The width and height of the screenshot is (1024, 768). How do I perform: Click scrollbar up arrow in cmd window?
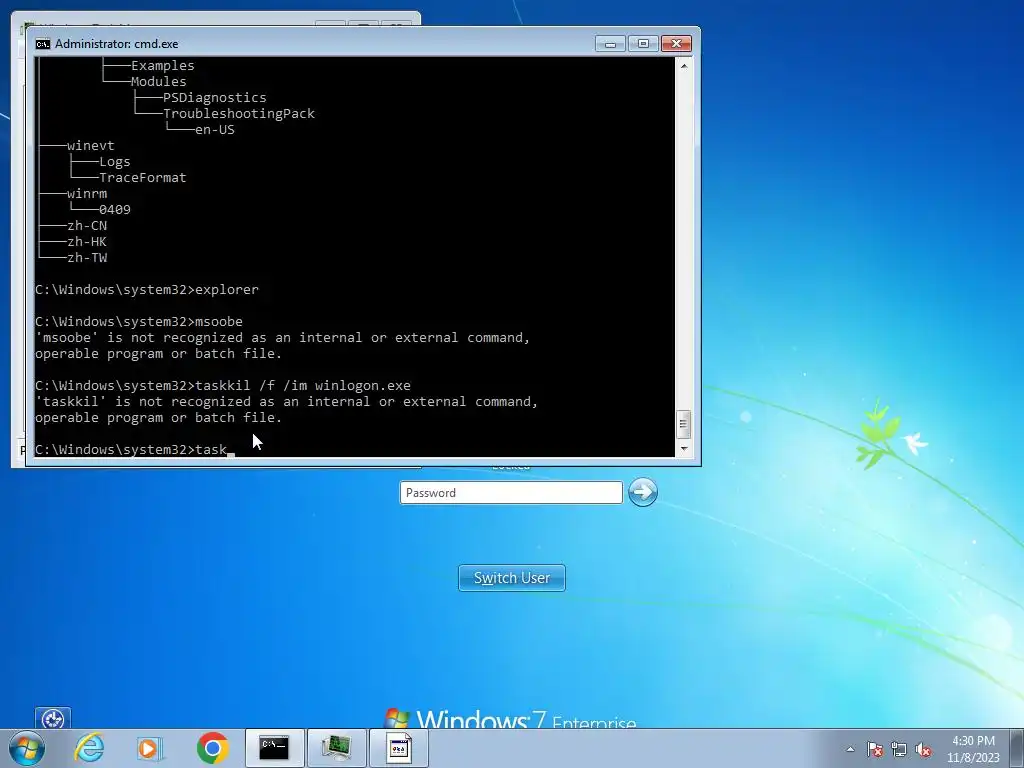click(683, 65)
